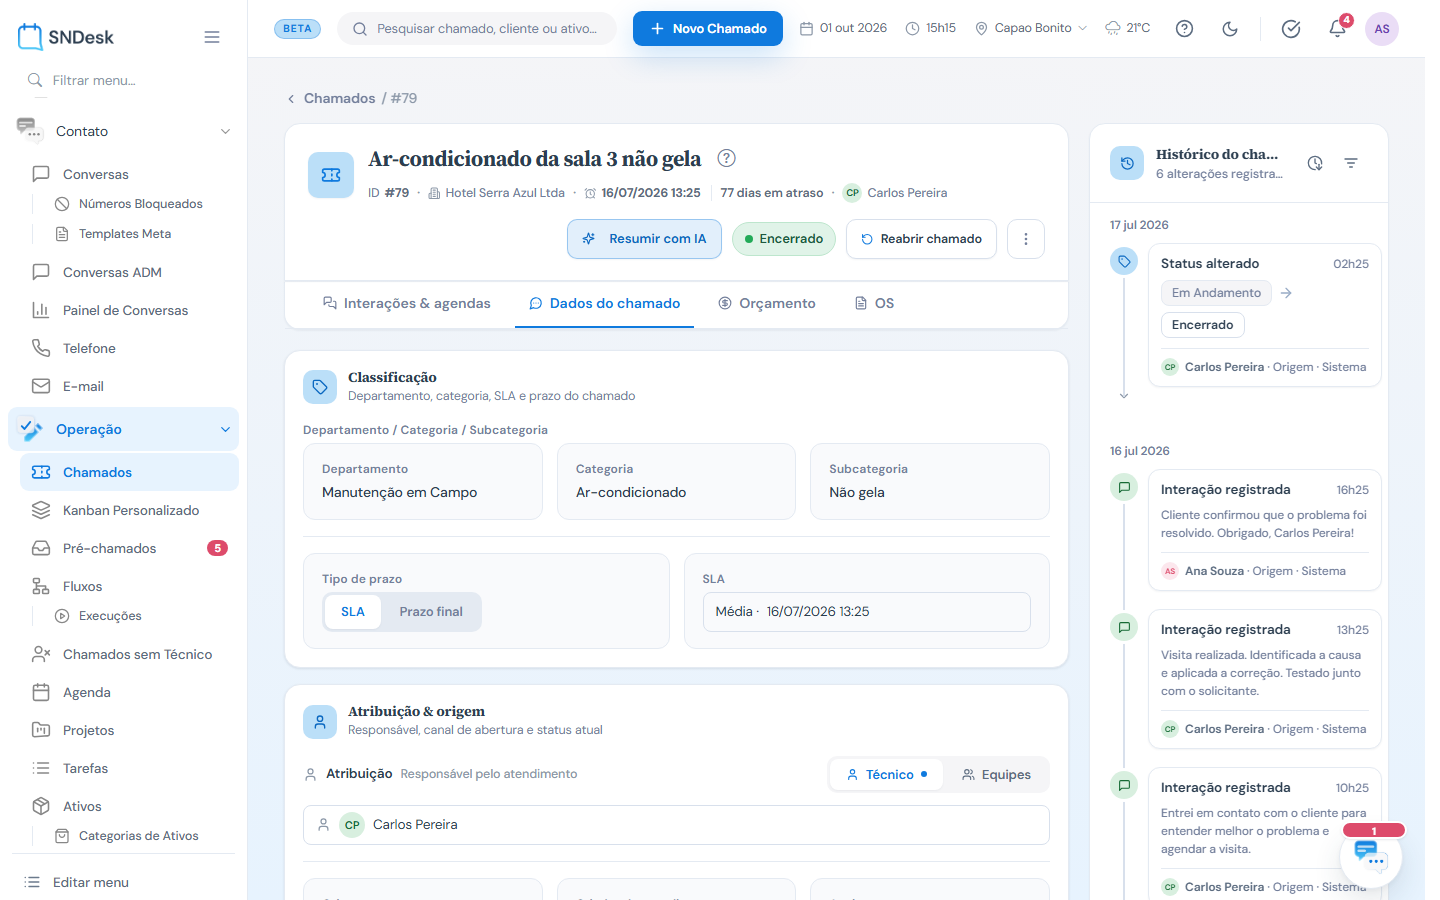The width and height of the screenshot is (1440, 900).
Task: Click the help icon beside the ticket title
Action: [x=727, y=158]
